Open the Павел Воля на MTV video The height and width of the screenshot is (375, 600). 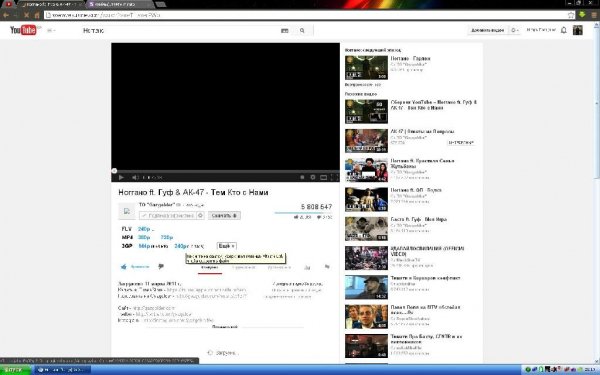tap(425, 310)
